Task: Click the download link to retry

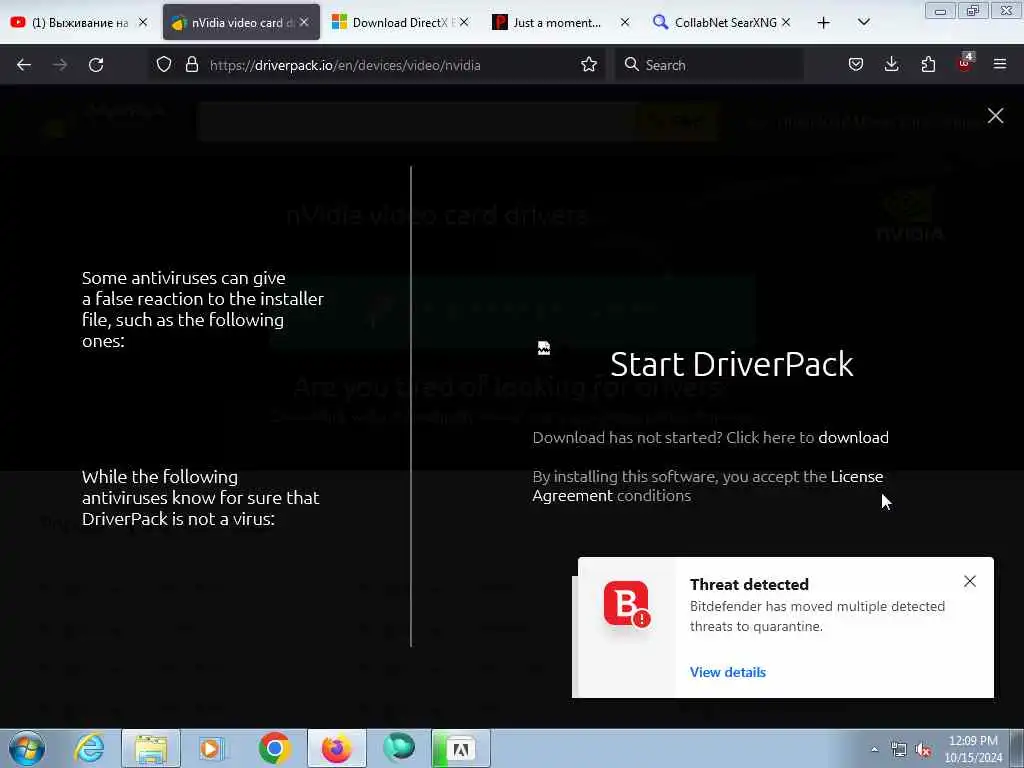Action: (x=853, y=438)
